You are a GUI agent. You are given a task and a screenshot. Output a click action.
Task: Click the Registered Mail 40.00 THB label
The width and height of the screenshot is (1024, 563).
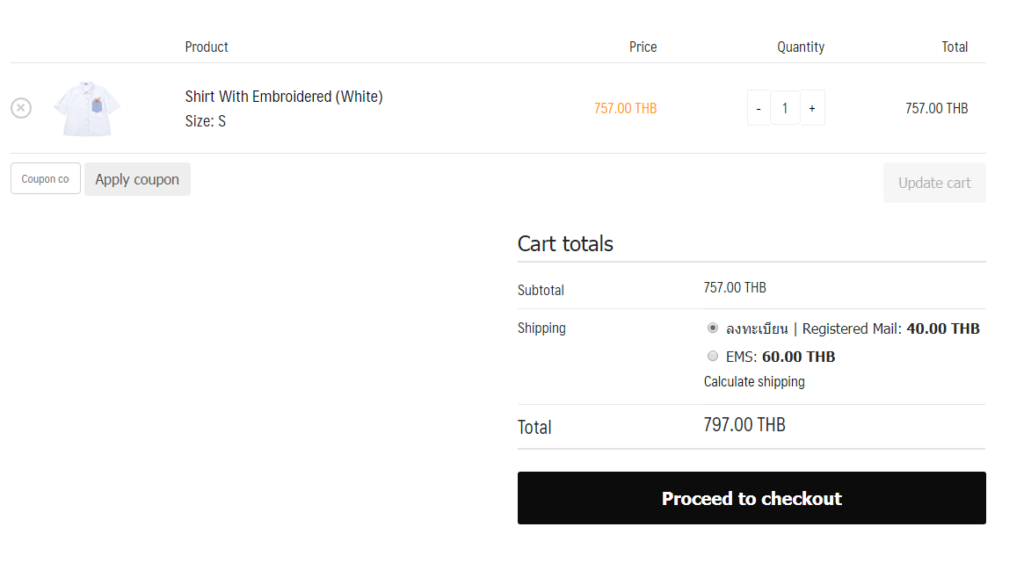pos(853,329)
